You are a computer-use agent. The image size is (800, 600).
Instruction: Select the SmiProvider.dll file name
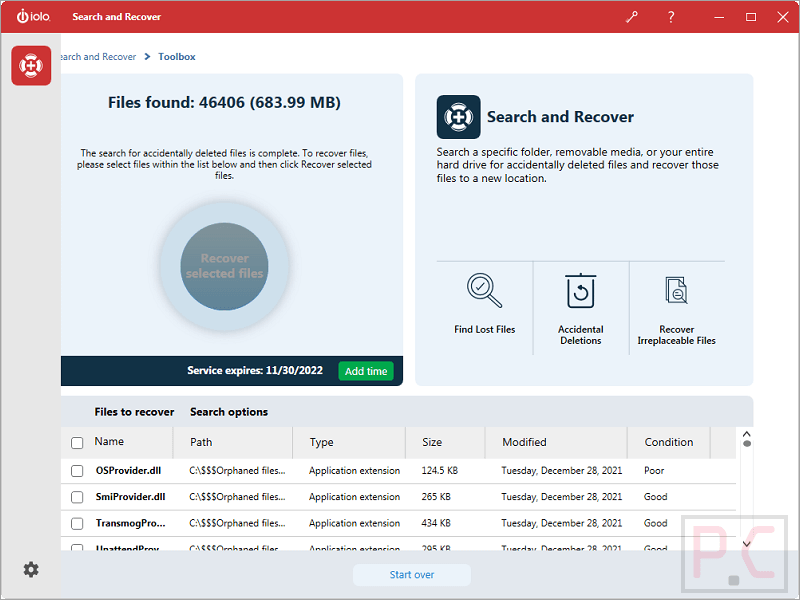tap(131, 497)
